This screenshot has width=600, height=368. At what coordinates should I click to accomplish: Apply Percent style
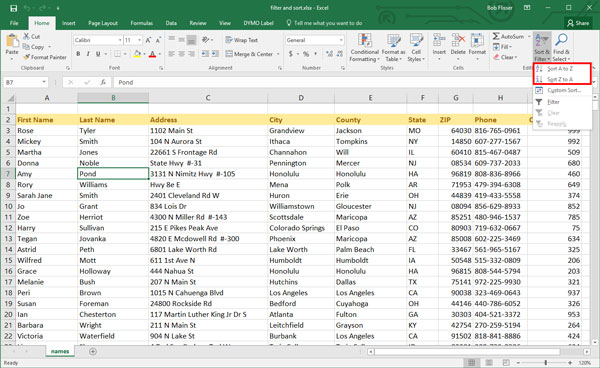coord(306,54)
